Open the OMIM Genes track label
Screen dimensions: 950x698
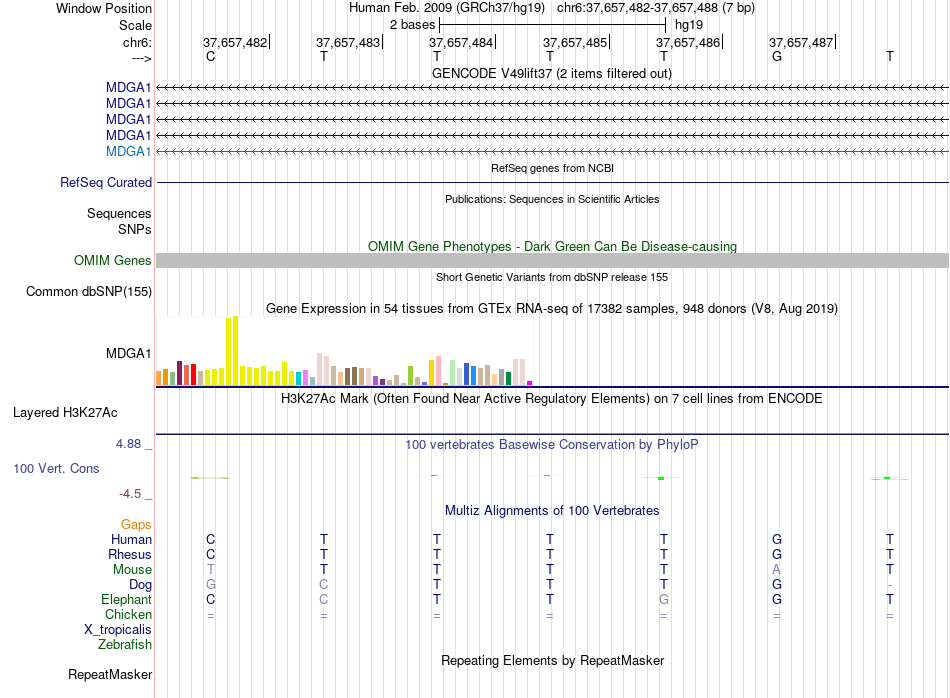(113, 261)
